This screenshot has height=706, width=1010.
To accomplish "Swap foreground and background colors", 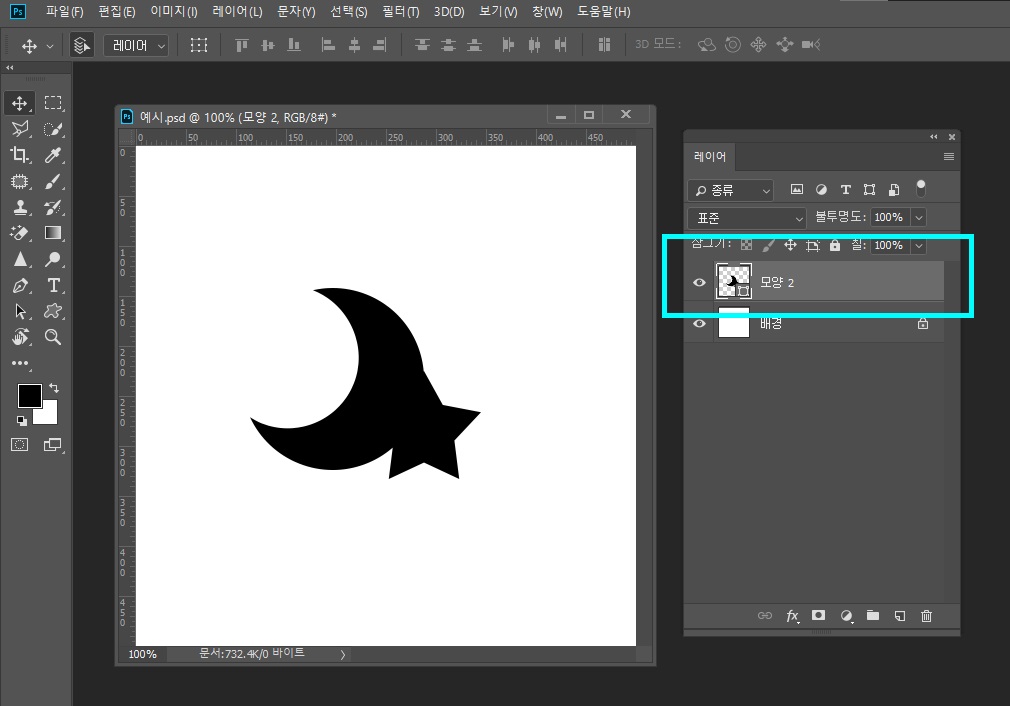I will [x=54, y=388].
